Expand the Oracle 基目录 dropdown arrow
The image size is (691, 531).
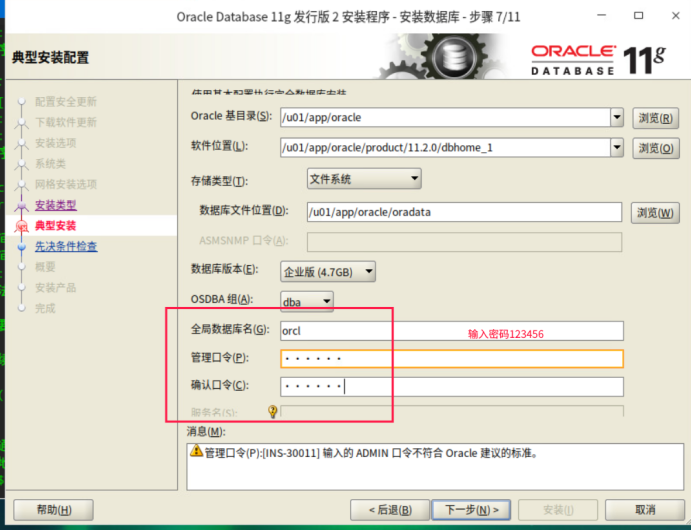(617, 117)
